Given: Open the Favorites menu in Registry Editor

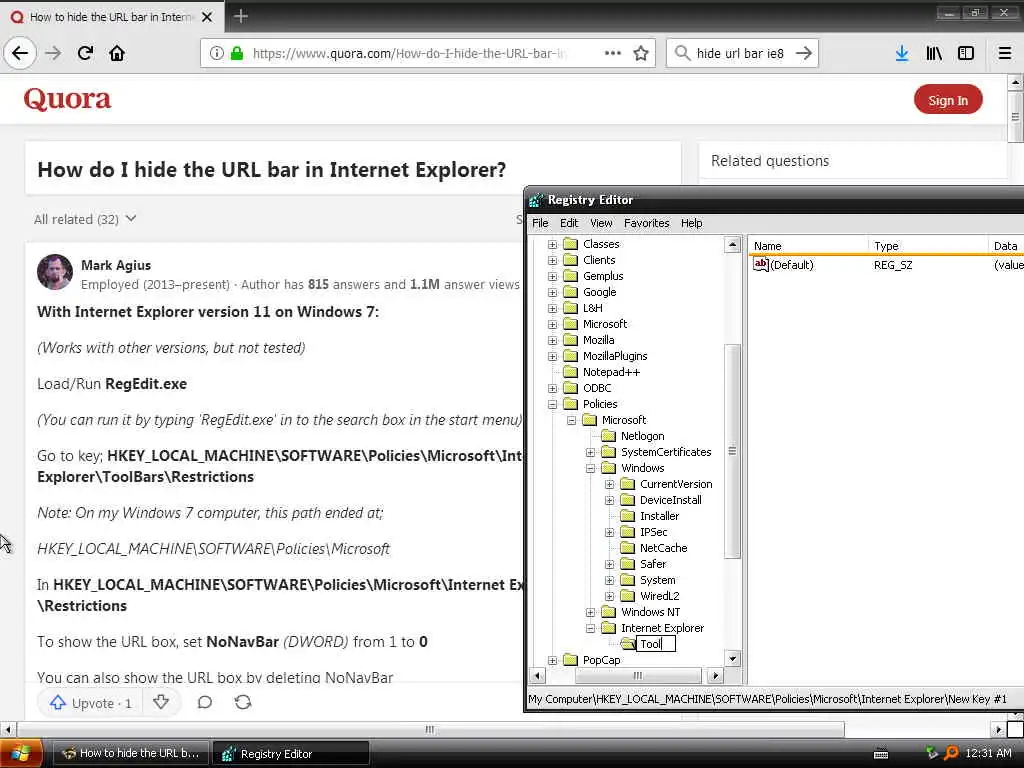Looking at the screenshot, I should 647,223.
